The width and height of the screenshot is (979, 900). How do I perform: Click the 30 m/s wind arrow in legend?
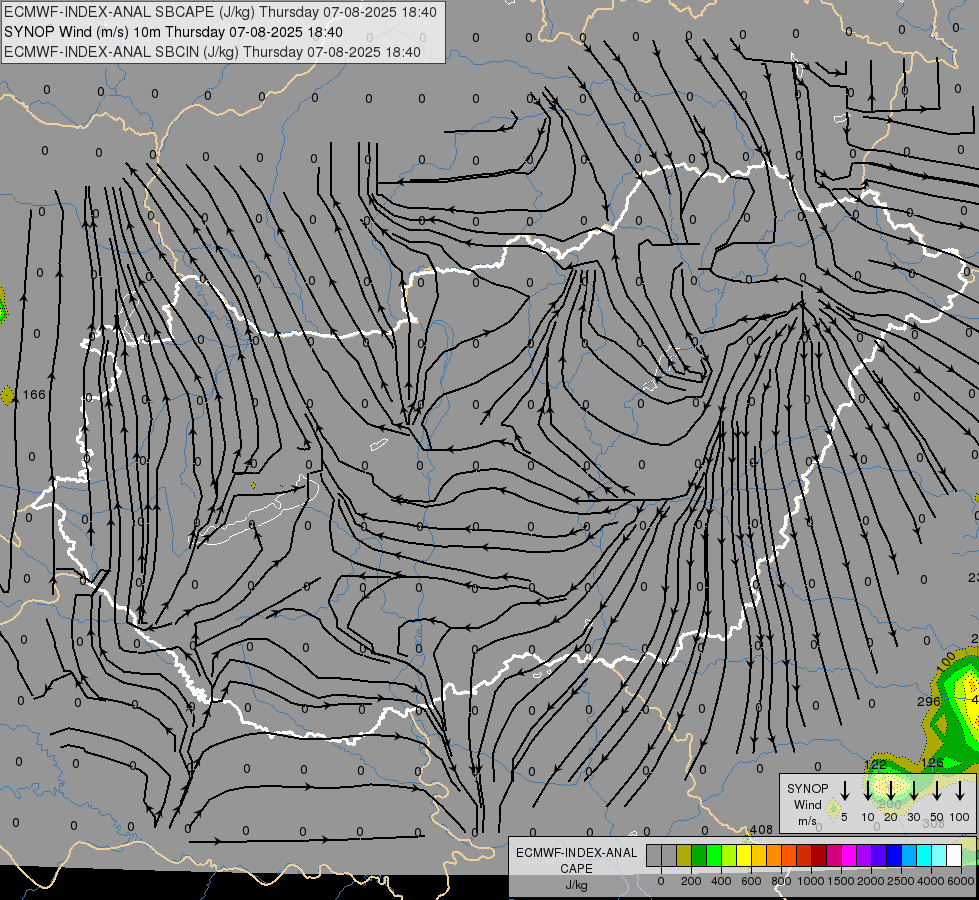tap(914, 790)
